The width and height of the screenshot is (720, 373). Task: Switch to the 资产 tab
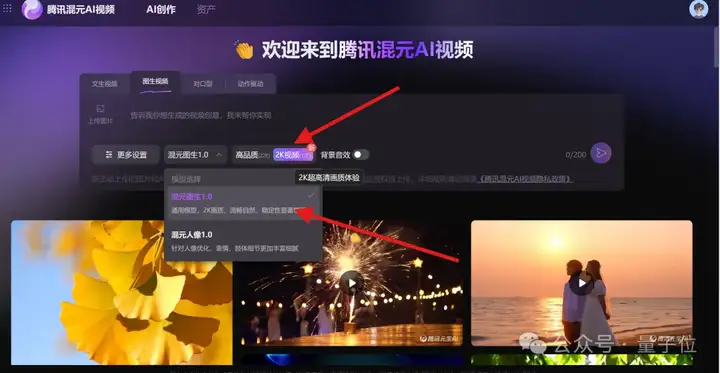tap(206, 10)
